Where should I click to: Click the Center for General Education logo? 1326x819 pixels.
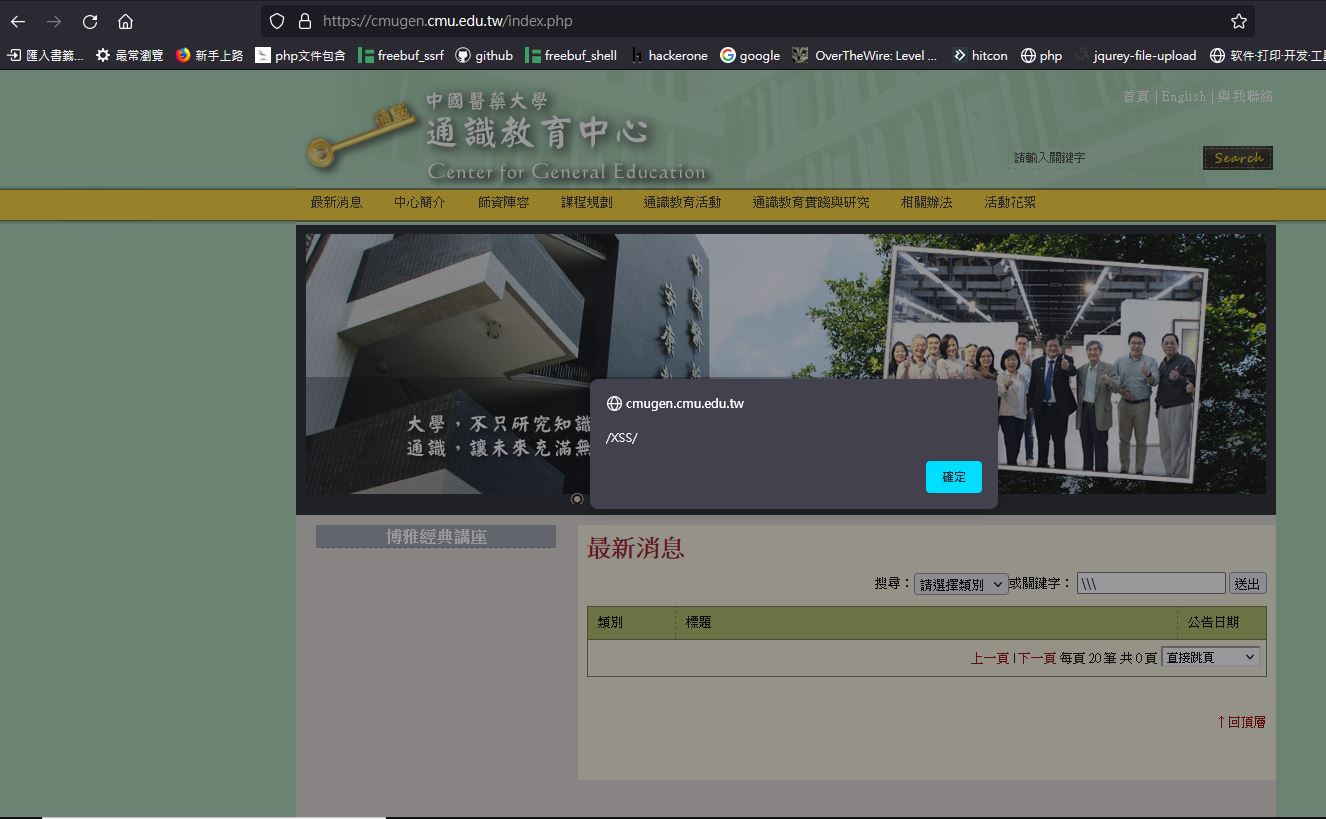point(510,135)
